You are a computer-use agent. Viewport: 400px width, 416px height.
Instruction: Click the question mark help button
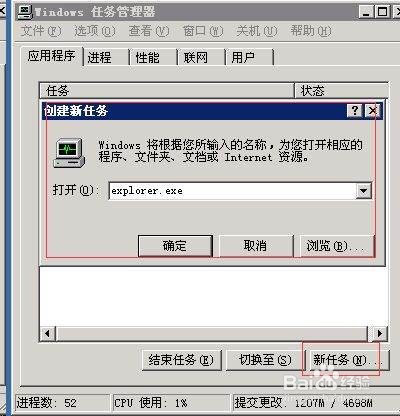tap(355, 110)
